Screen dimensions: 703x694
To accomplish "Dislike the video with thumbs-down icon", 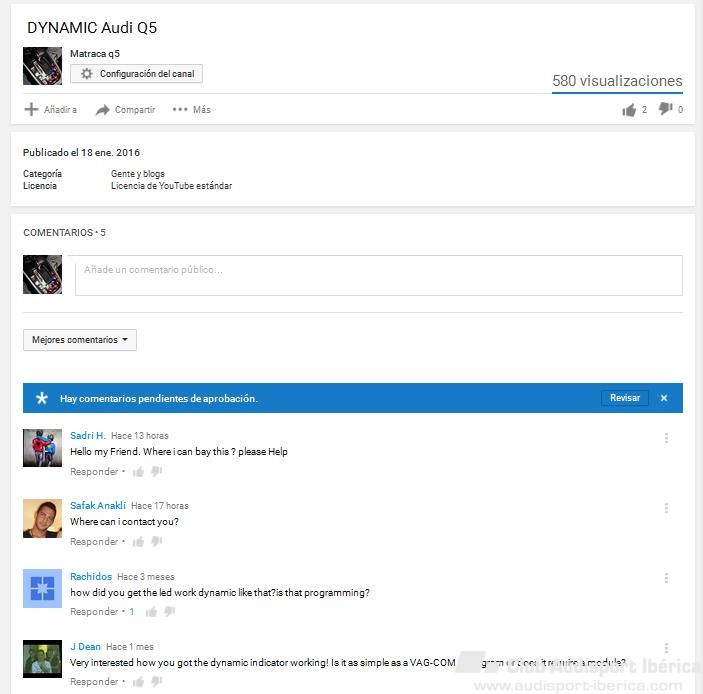I will [665, 109].
